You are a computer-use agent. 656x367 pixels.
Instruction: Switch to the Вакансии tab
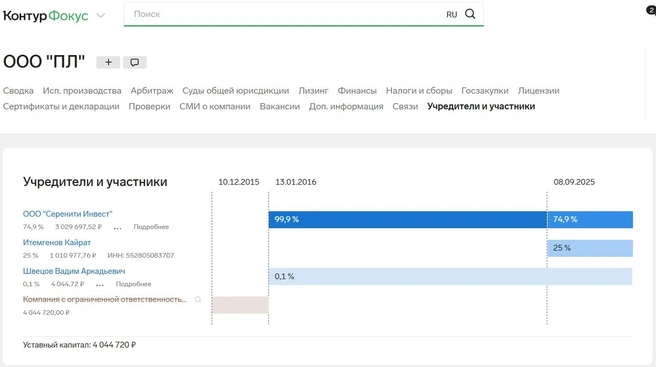(x=279, y=106)
